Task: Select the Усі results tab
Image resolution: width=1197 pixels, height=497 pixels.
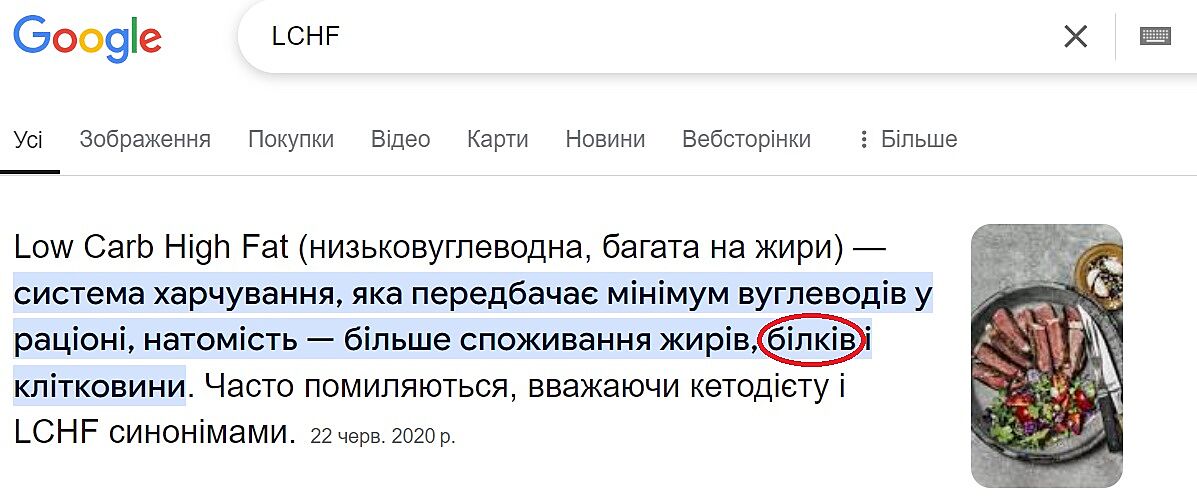Action: [x=28, y=139]
